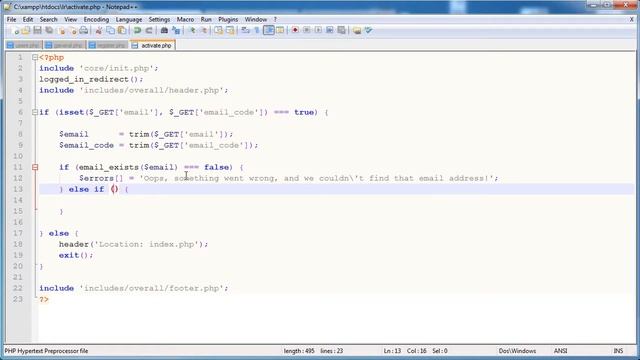Viewport: 640px width, 360px height.
Task: Collapse the isset if block on line 6
Action: pos(35,112)
